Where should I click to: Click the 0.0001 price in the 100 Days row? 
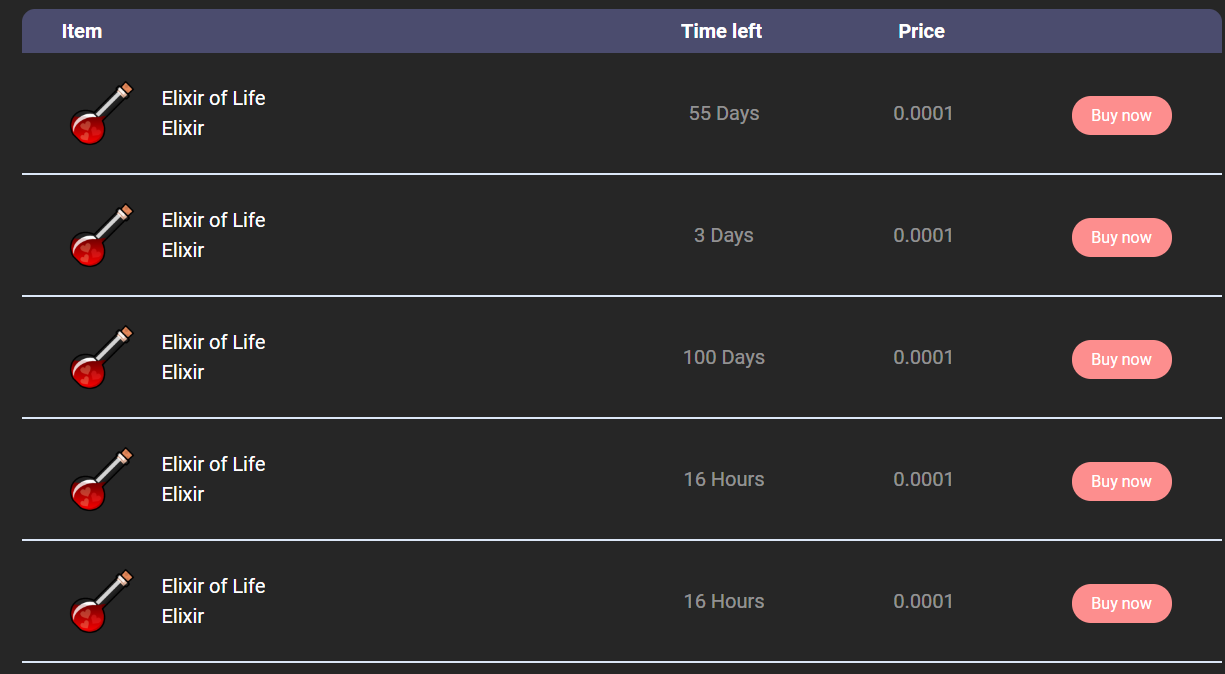[x=923, y=358]
